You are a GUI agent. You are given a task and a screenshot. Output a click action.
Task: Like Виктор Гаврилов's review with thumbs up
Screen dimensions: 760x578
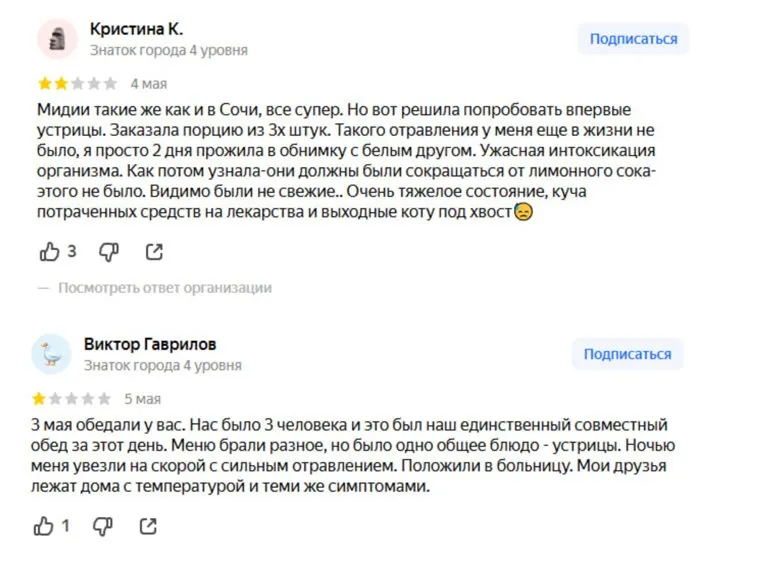click(x=43, y=525)
